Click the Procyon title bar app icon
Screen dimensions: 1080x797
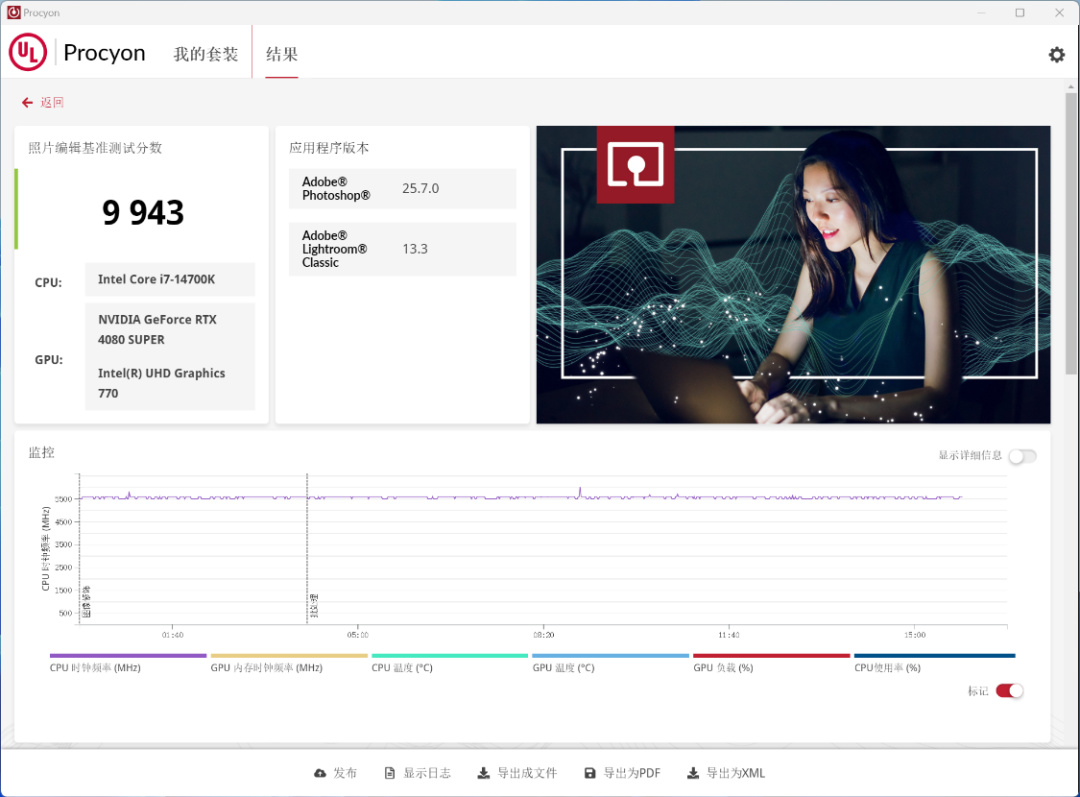click(x=13, y=12)
